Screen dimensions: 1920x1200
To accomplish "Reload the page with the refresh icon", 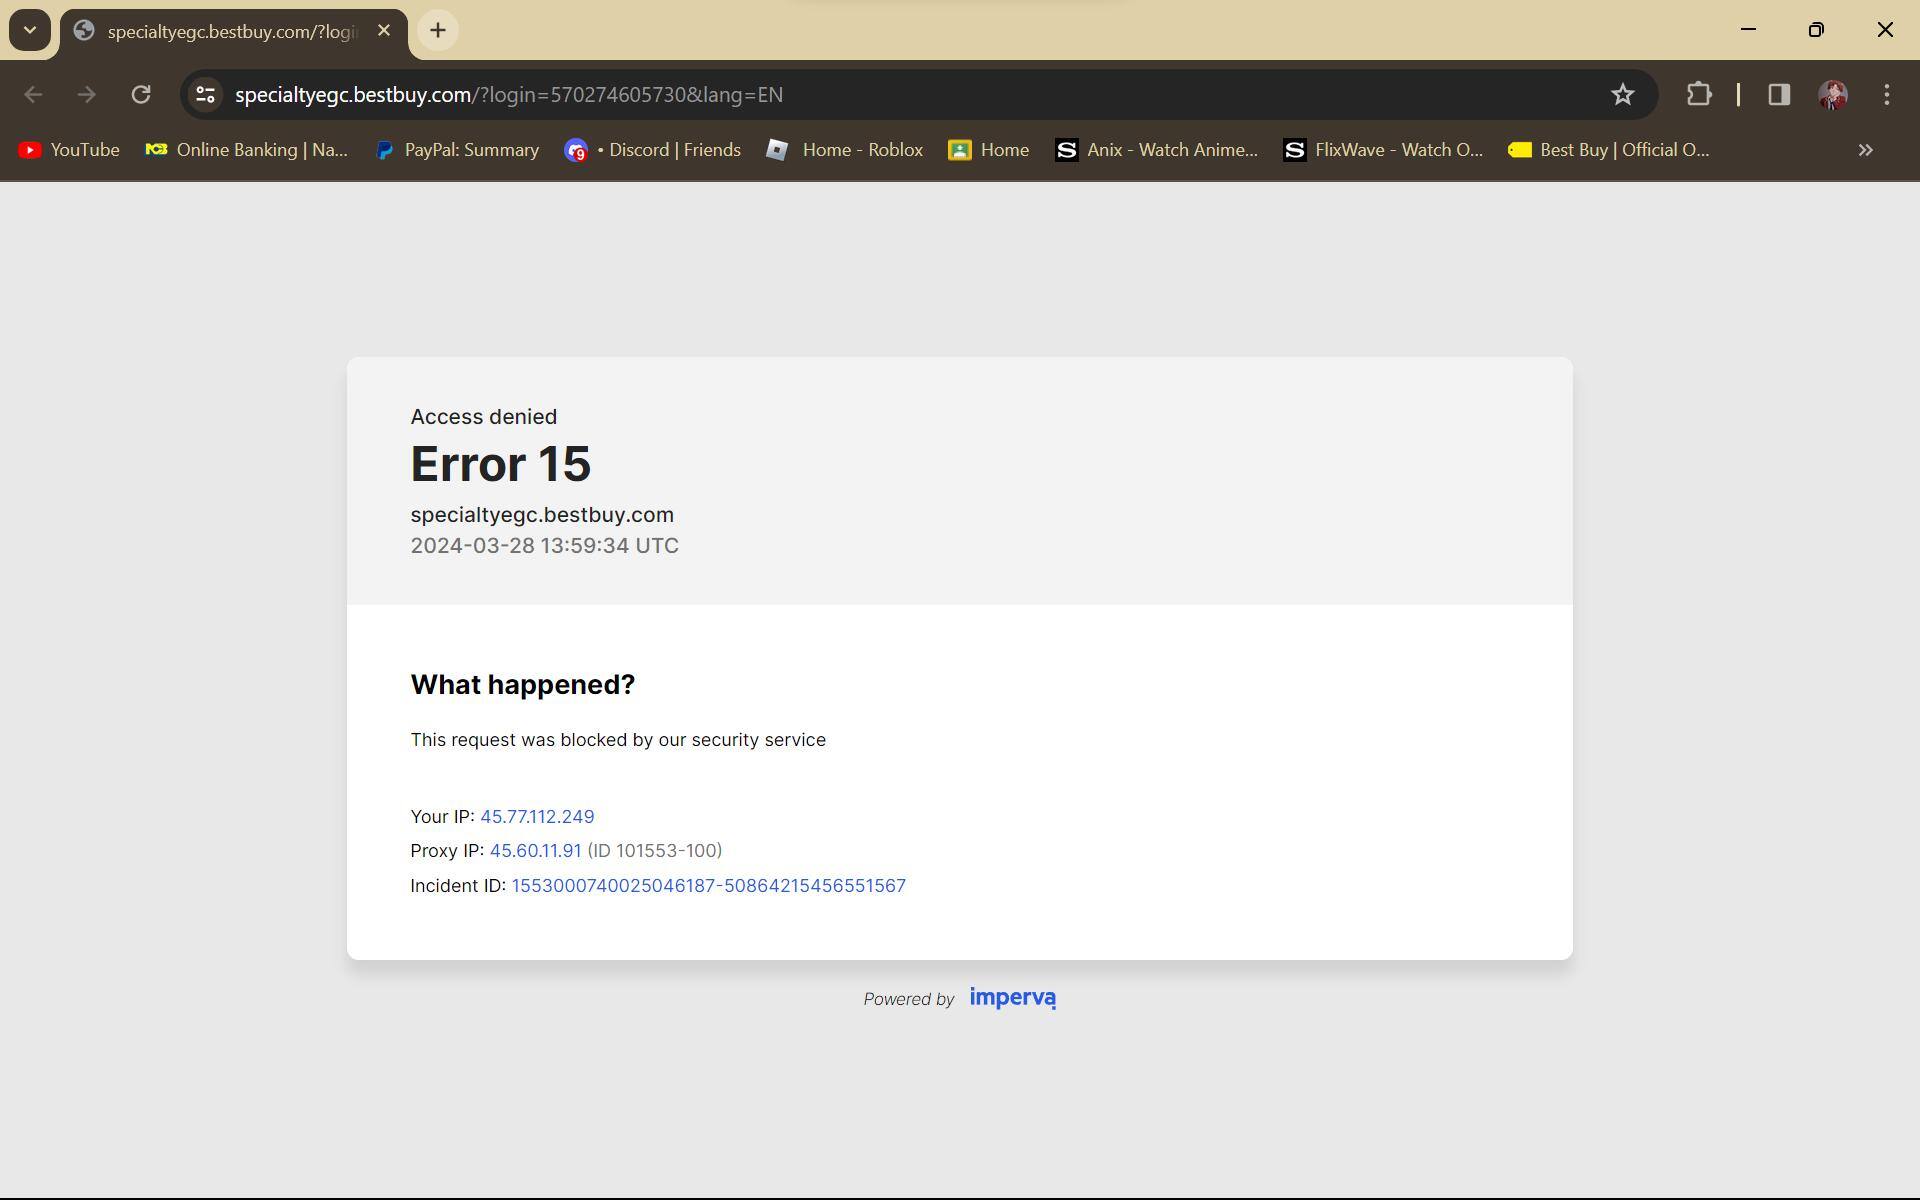I will [141, 94].
